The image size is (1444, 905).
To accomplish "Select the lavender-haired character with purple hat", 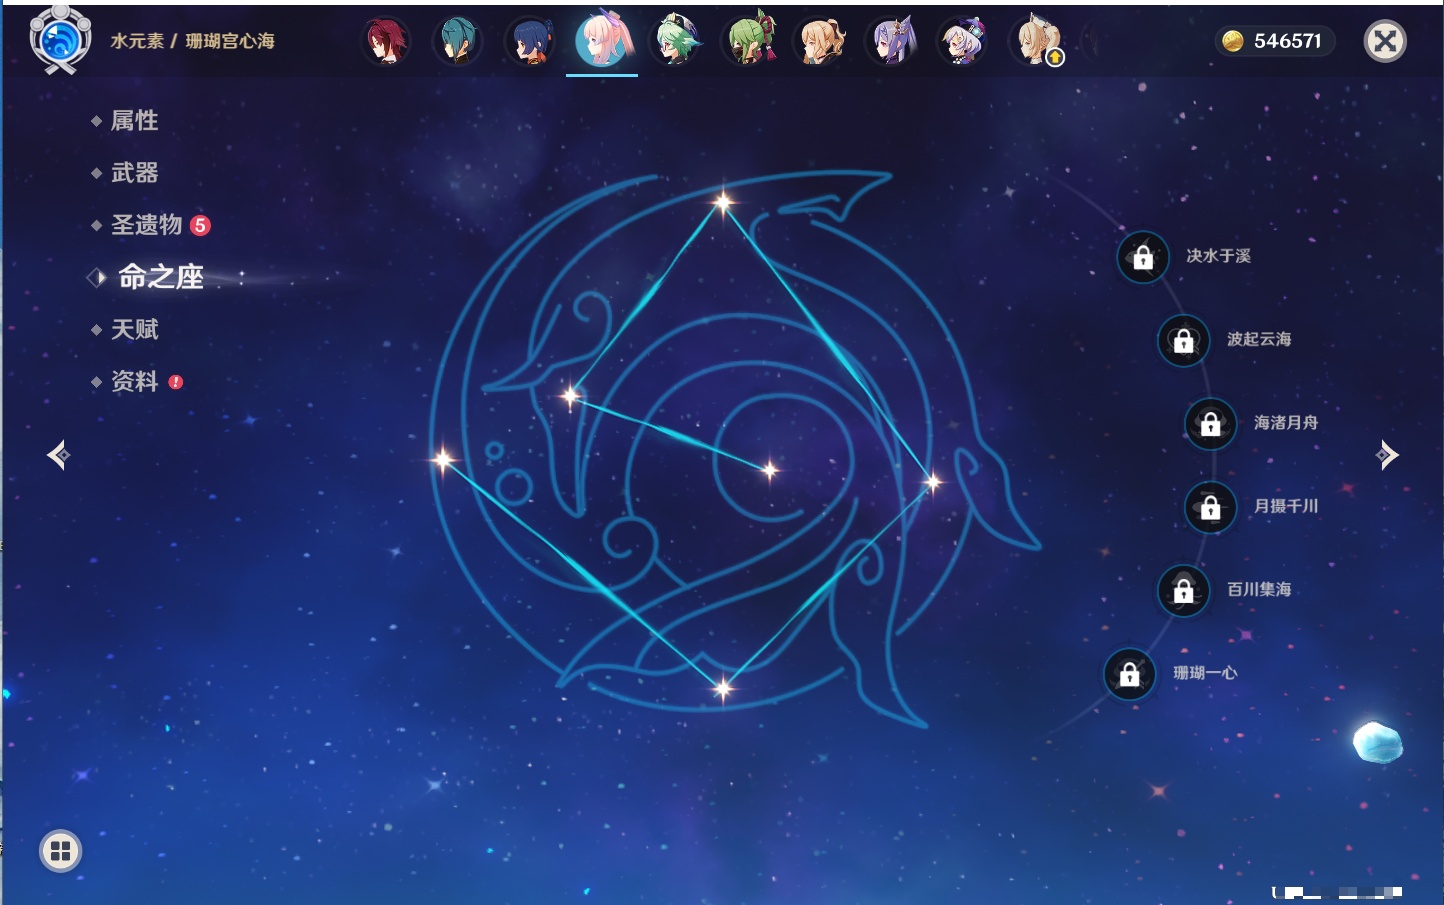I will [x=964, y=41].
